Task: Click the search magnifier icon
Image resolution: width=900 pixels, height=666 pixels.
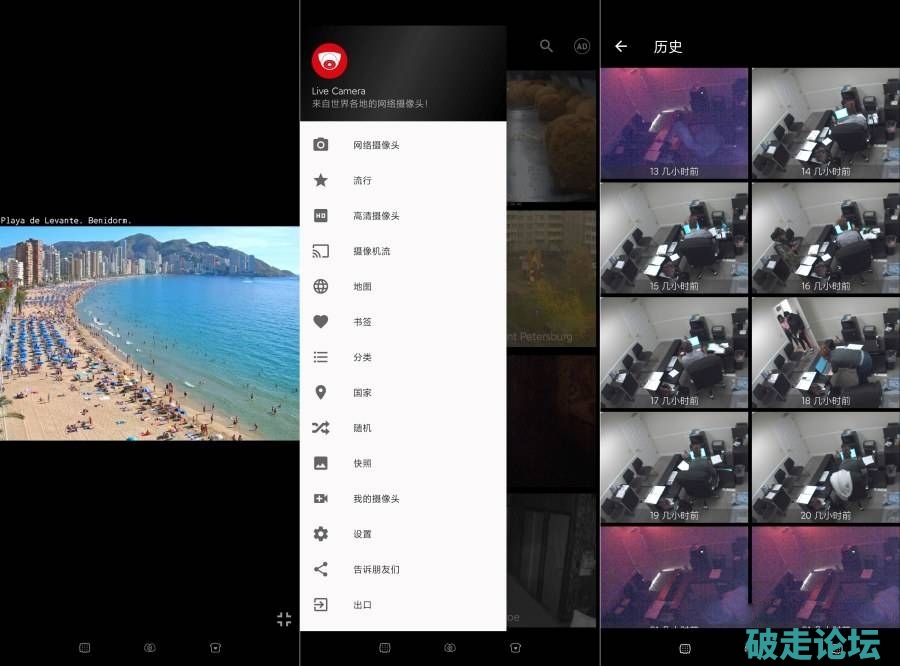Action: coord(546,46)
